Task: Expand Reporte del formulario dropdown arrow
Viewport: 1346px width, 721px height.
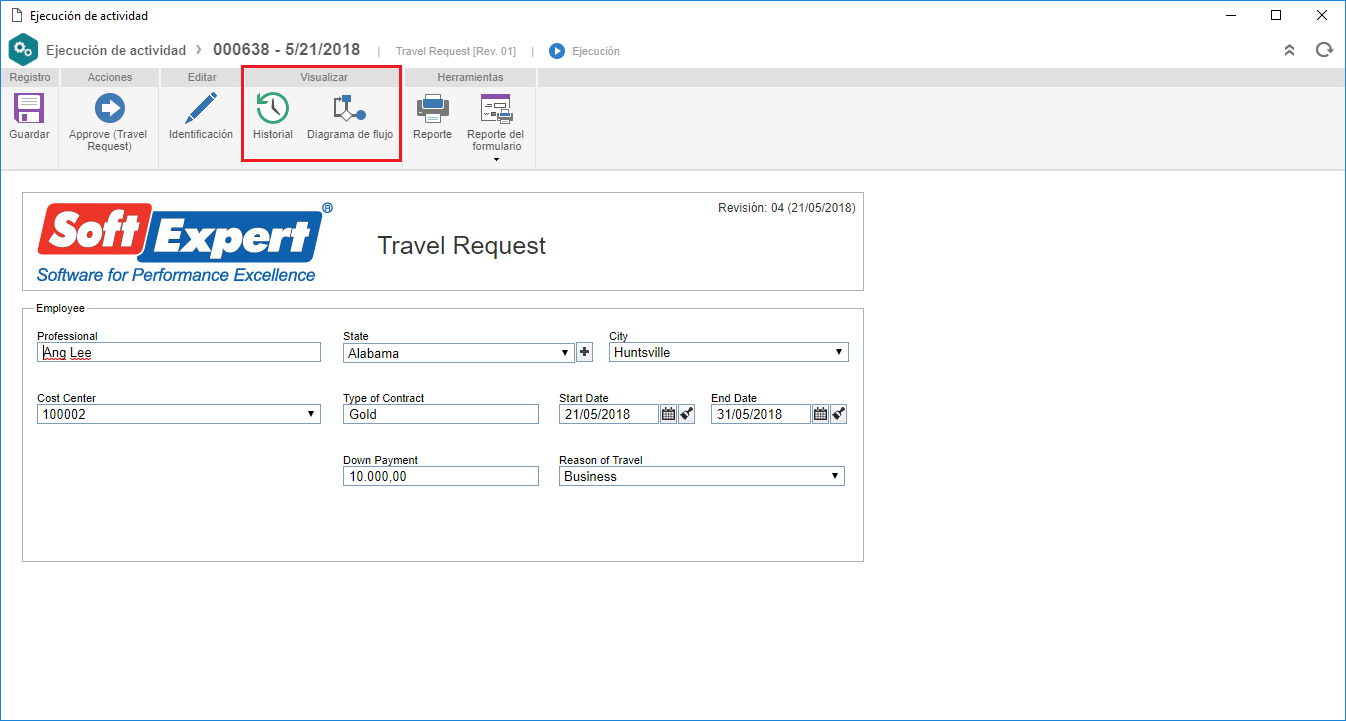Action: 496,159
